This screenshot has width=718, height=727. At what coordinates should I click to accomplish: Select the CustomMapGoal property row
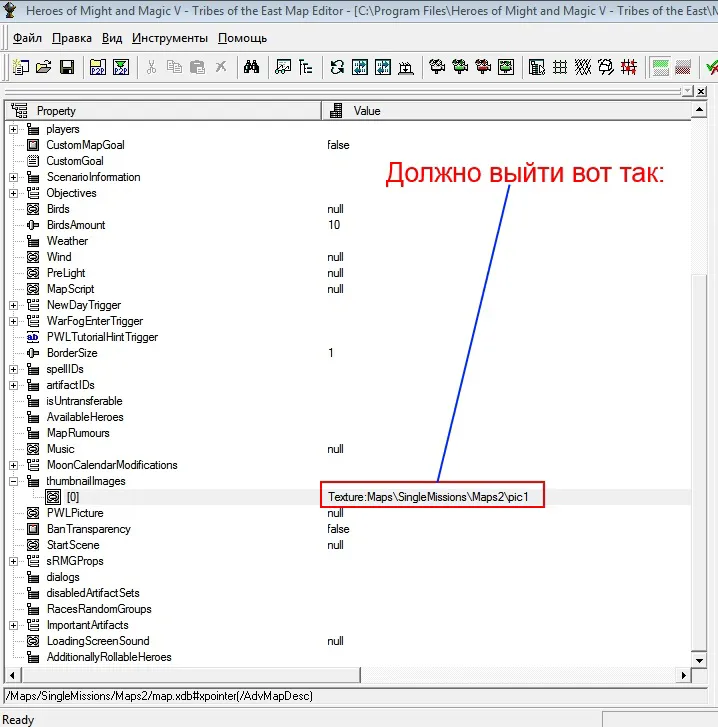click(348, 145)
